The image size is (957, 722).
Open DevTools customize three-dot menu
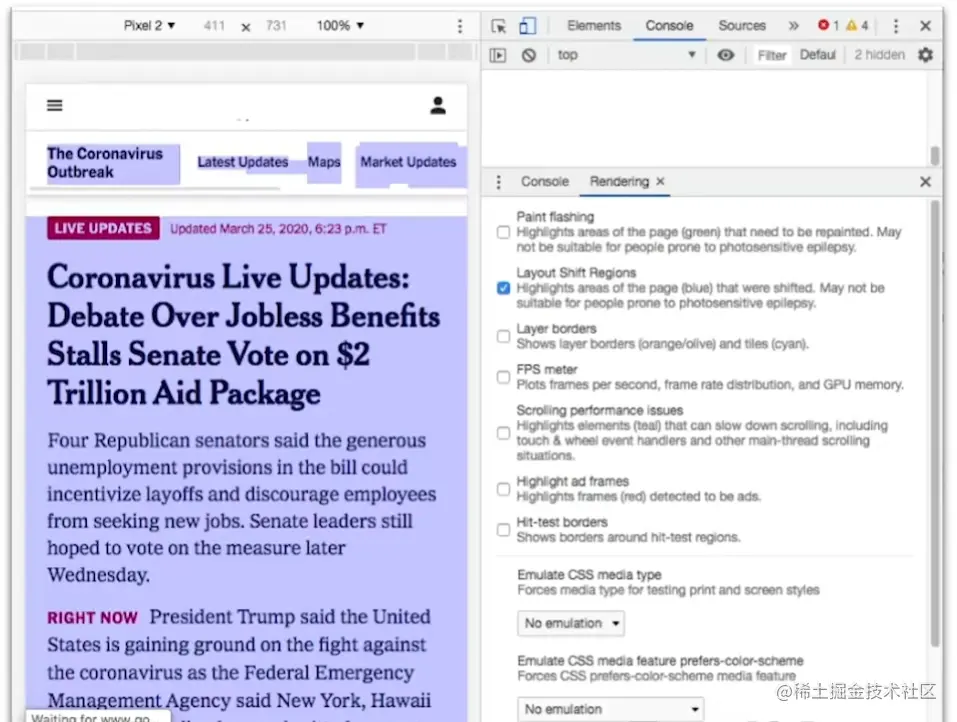pyautogui.click(x=895, y=26)
